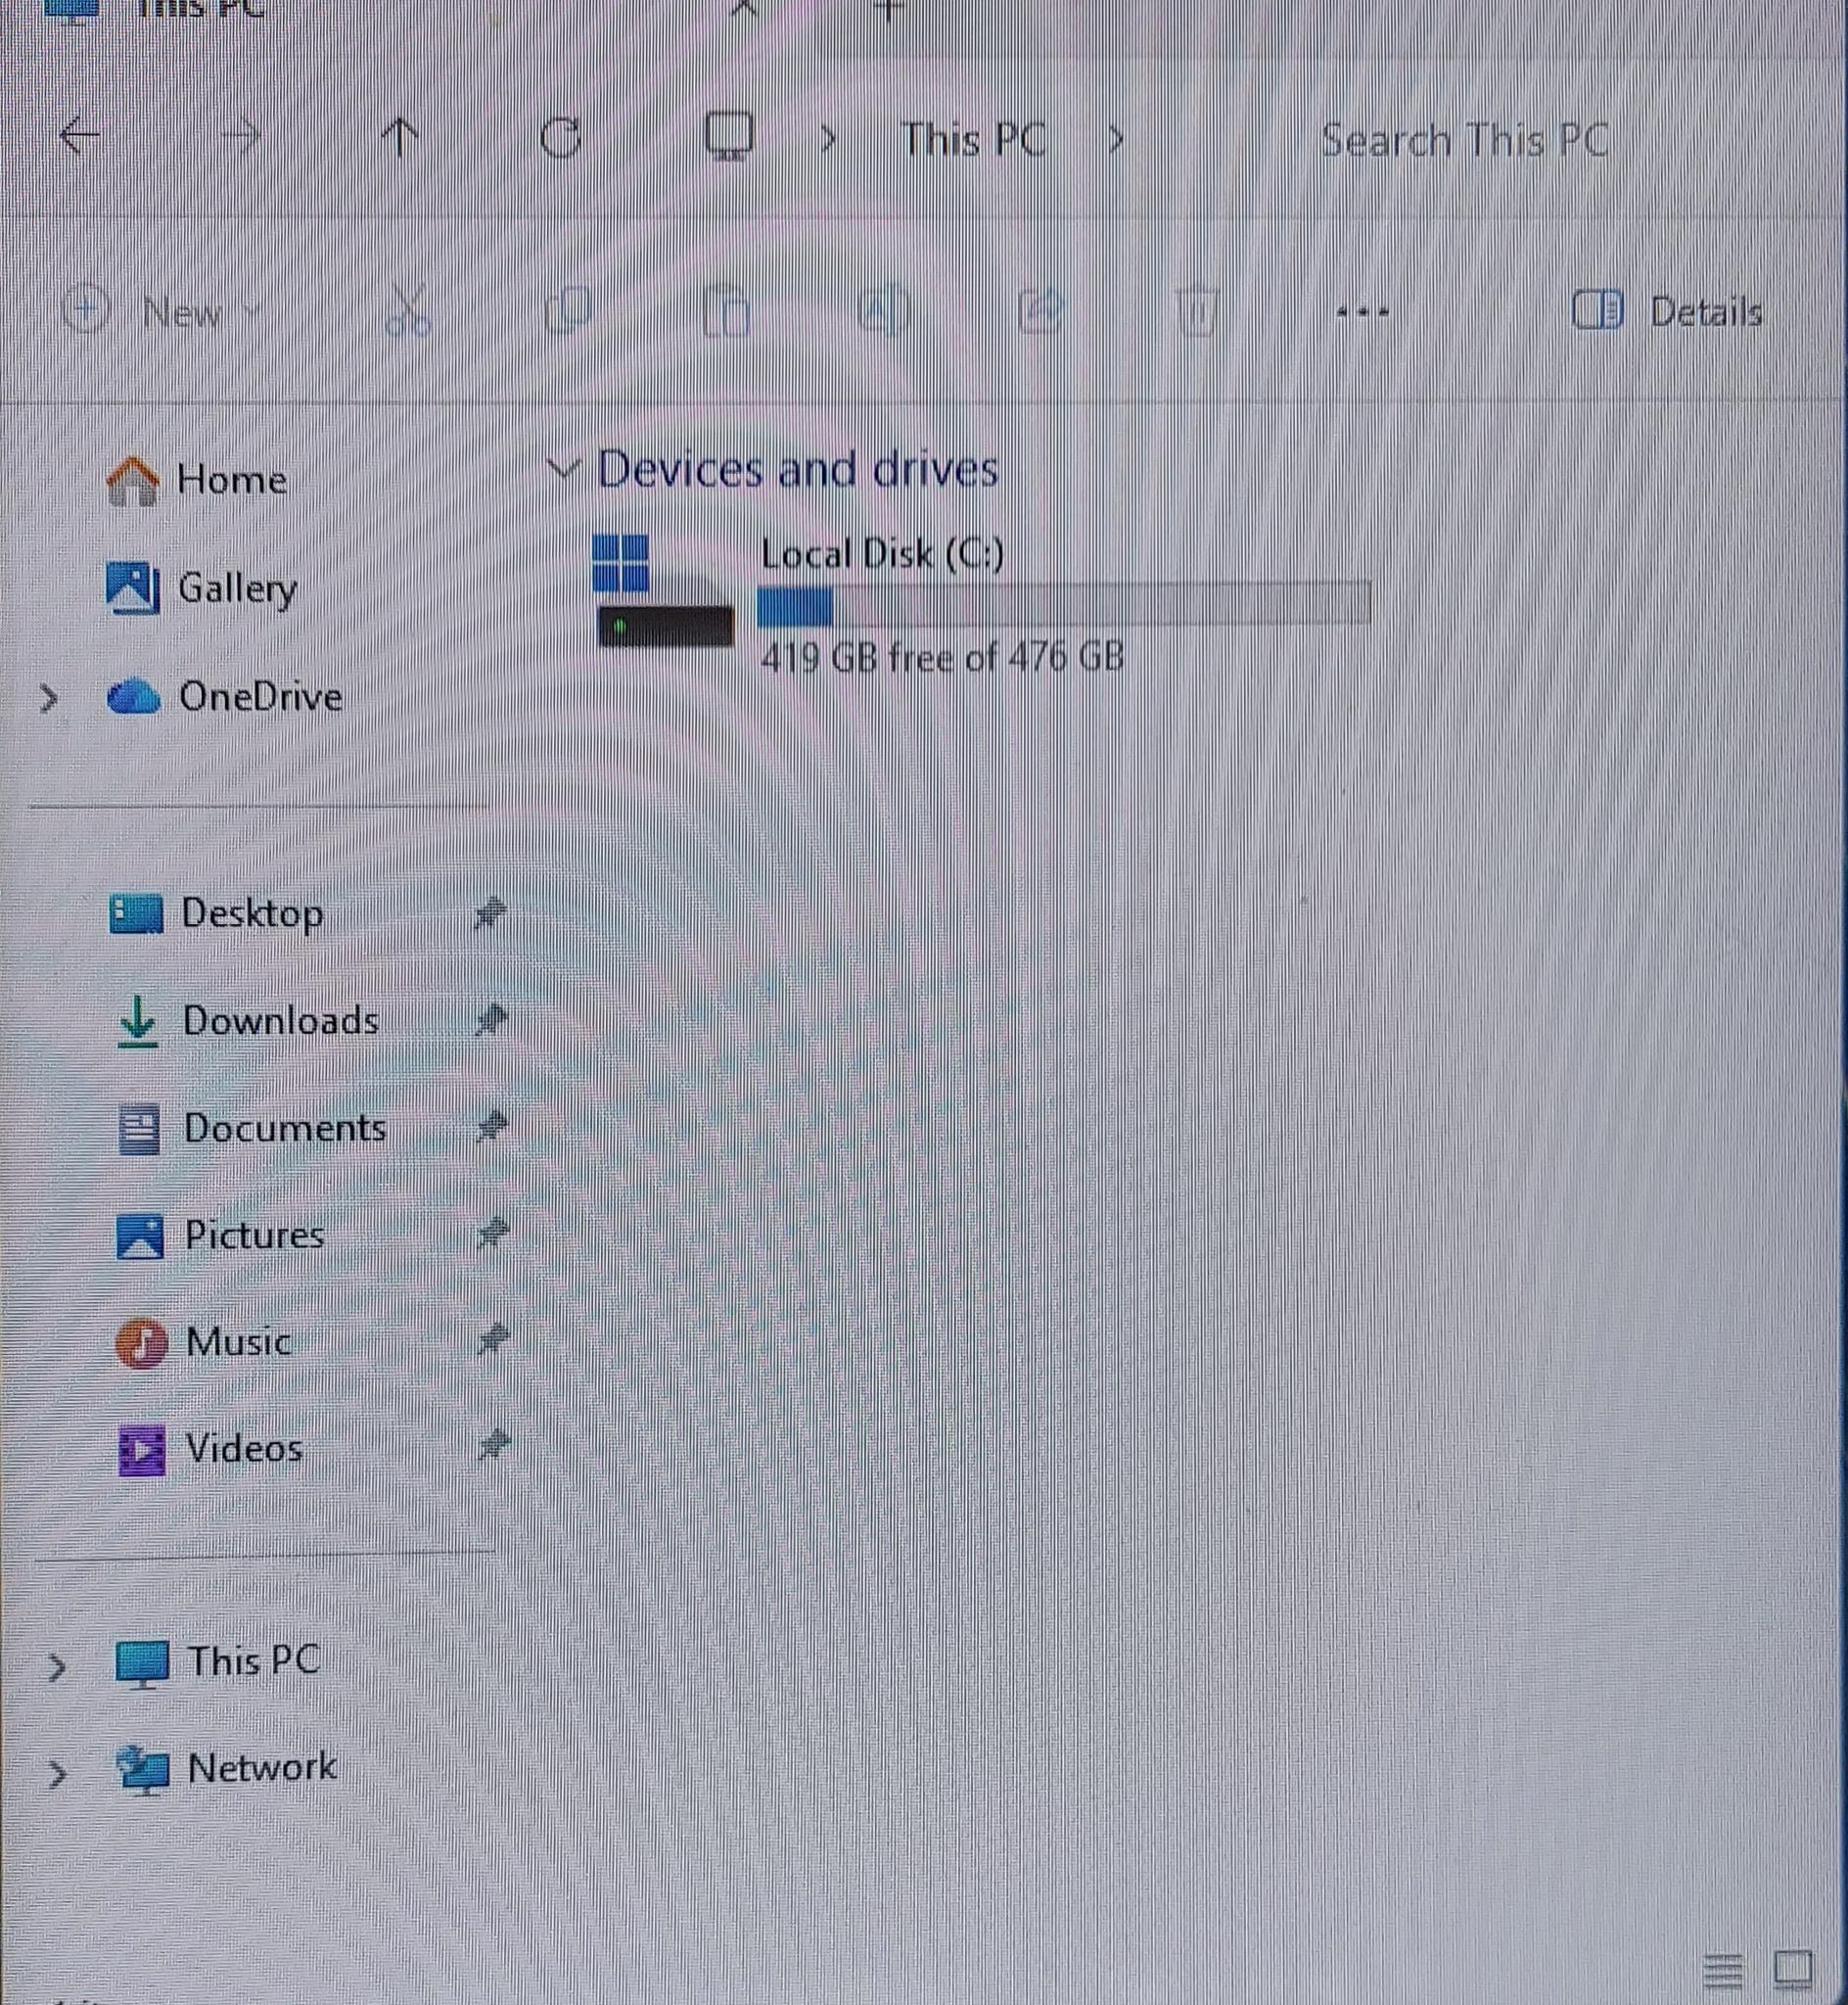Image resolution: width=1848 pixels, height=2005 pixels.
Task: Click the pin icon beside Pictures
Action: coord(492,1235)
